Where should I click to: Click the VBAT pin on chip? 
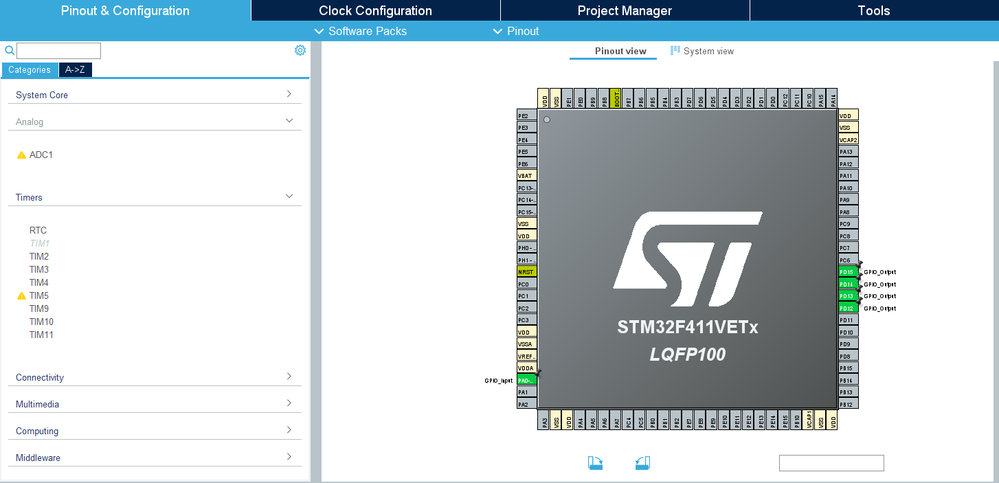[x=527, y=175]
